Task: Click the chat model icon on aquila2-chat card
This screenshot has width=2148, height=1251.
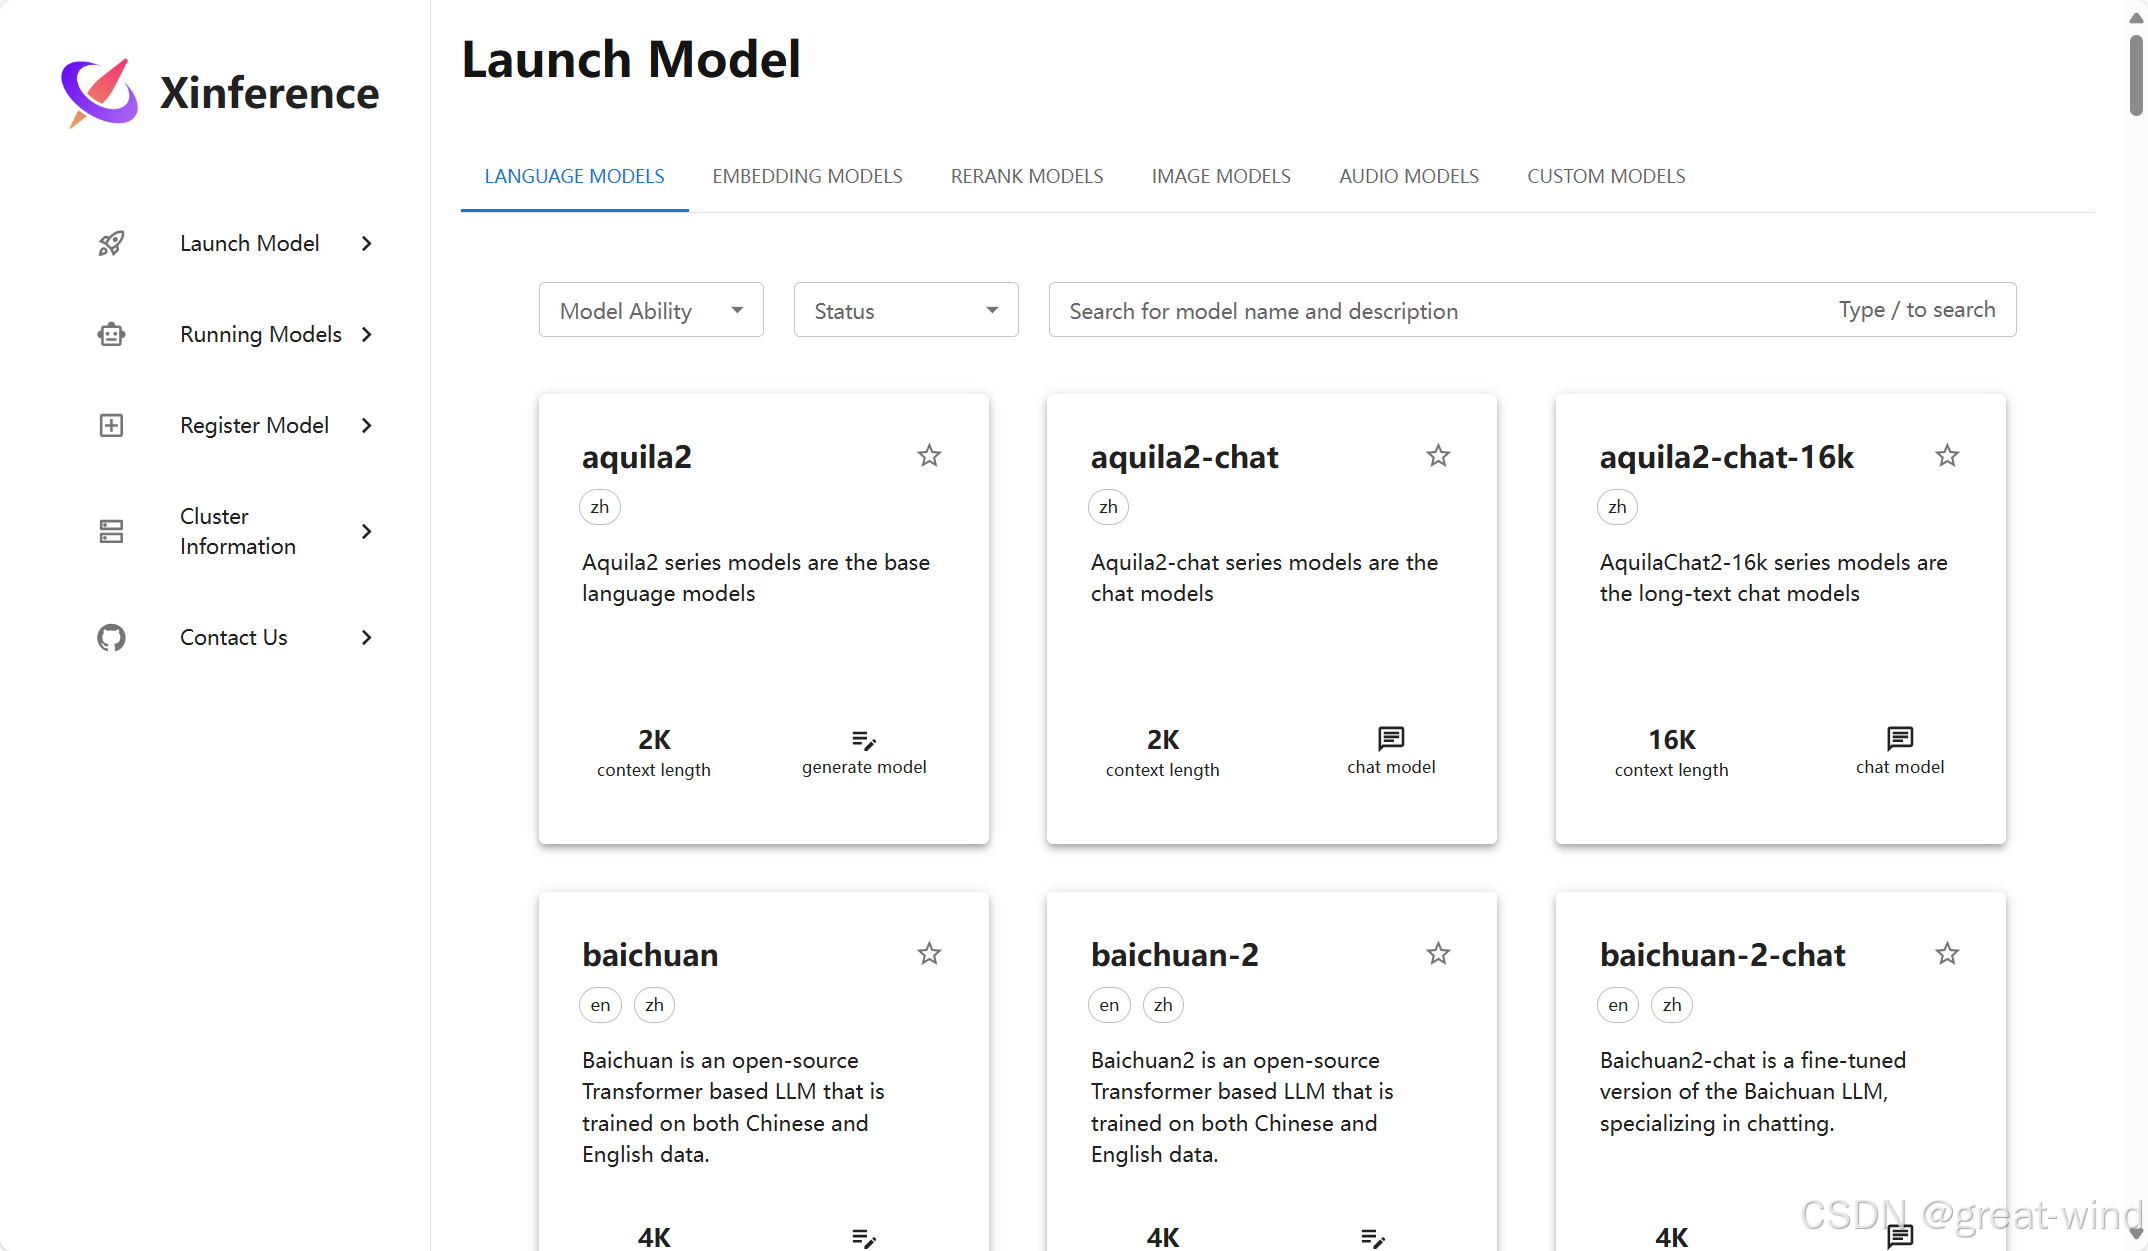Action: click(x=1391, y=738)
